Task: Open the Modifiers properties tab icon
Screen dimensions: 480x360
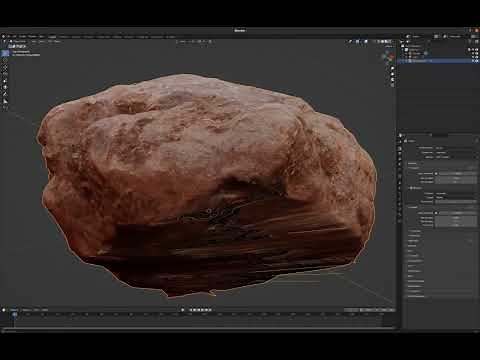Action: 400,182
